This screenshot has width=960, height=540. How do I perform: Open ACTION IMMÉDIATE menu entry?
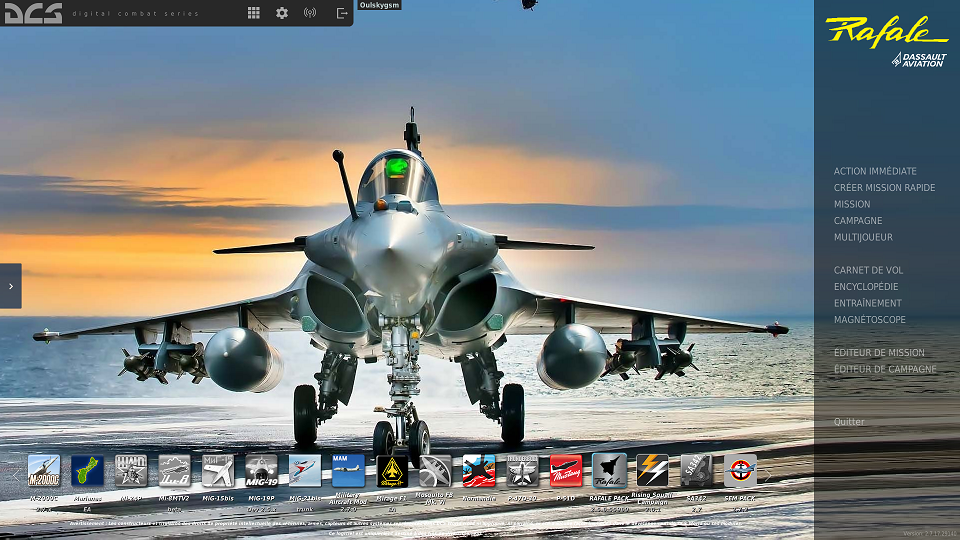tap(875, 171)
